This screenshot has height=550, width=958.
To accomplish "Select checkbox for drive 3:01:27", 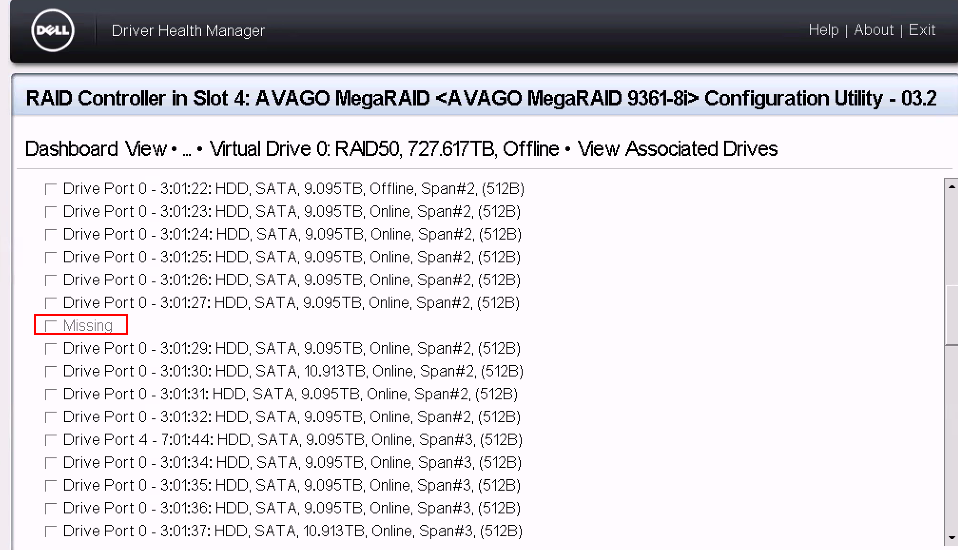I will click(x=51, y=303).
